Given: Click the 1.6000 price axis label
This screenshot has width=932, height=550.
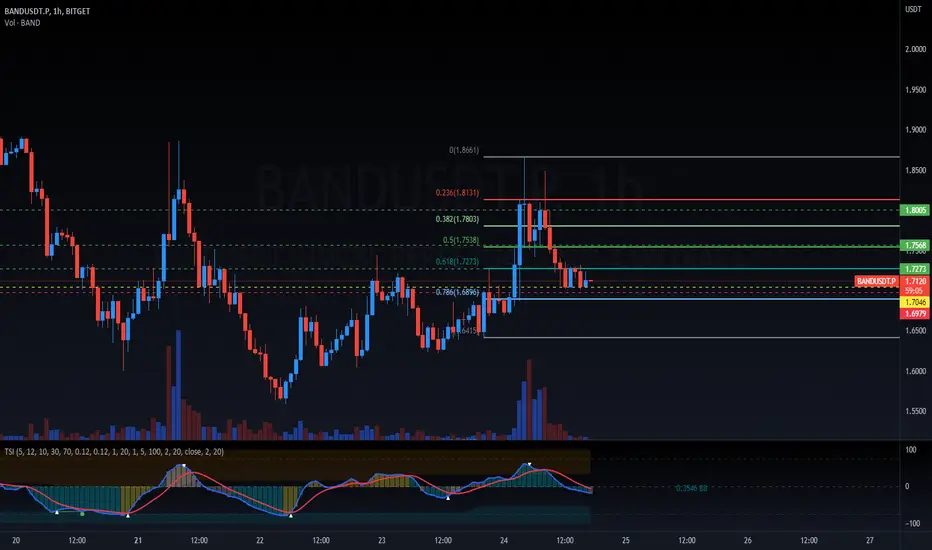Looking at the screenshot, I should coord(915,371).
